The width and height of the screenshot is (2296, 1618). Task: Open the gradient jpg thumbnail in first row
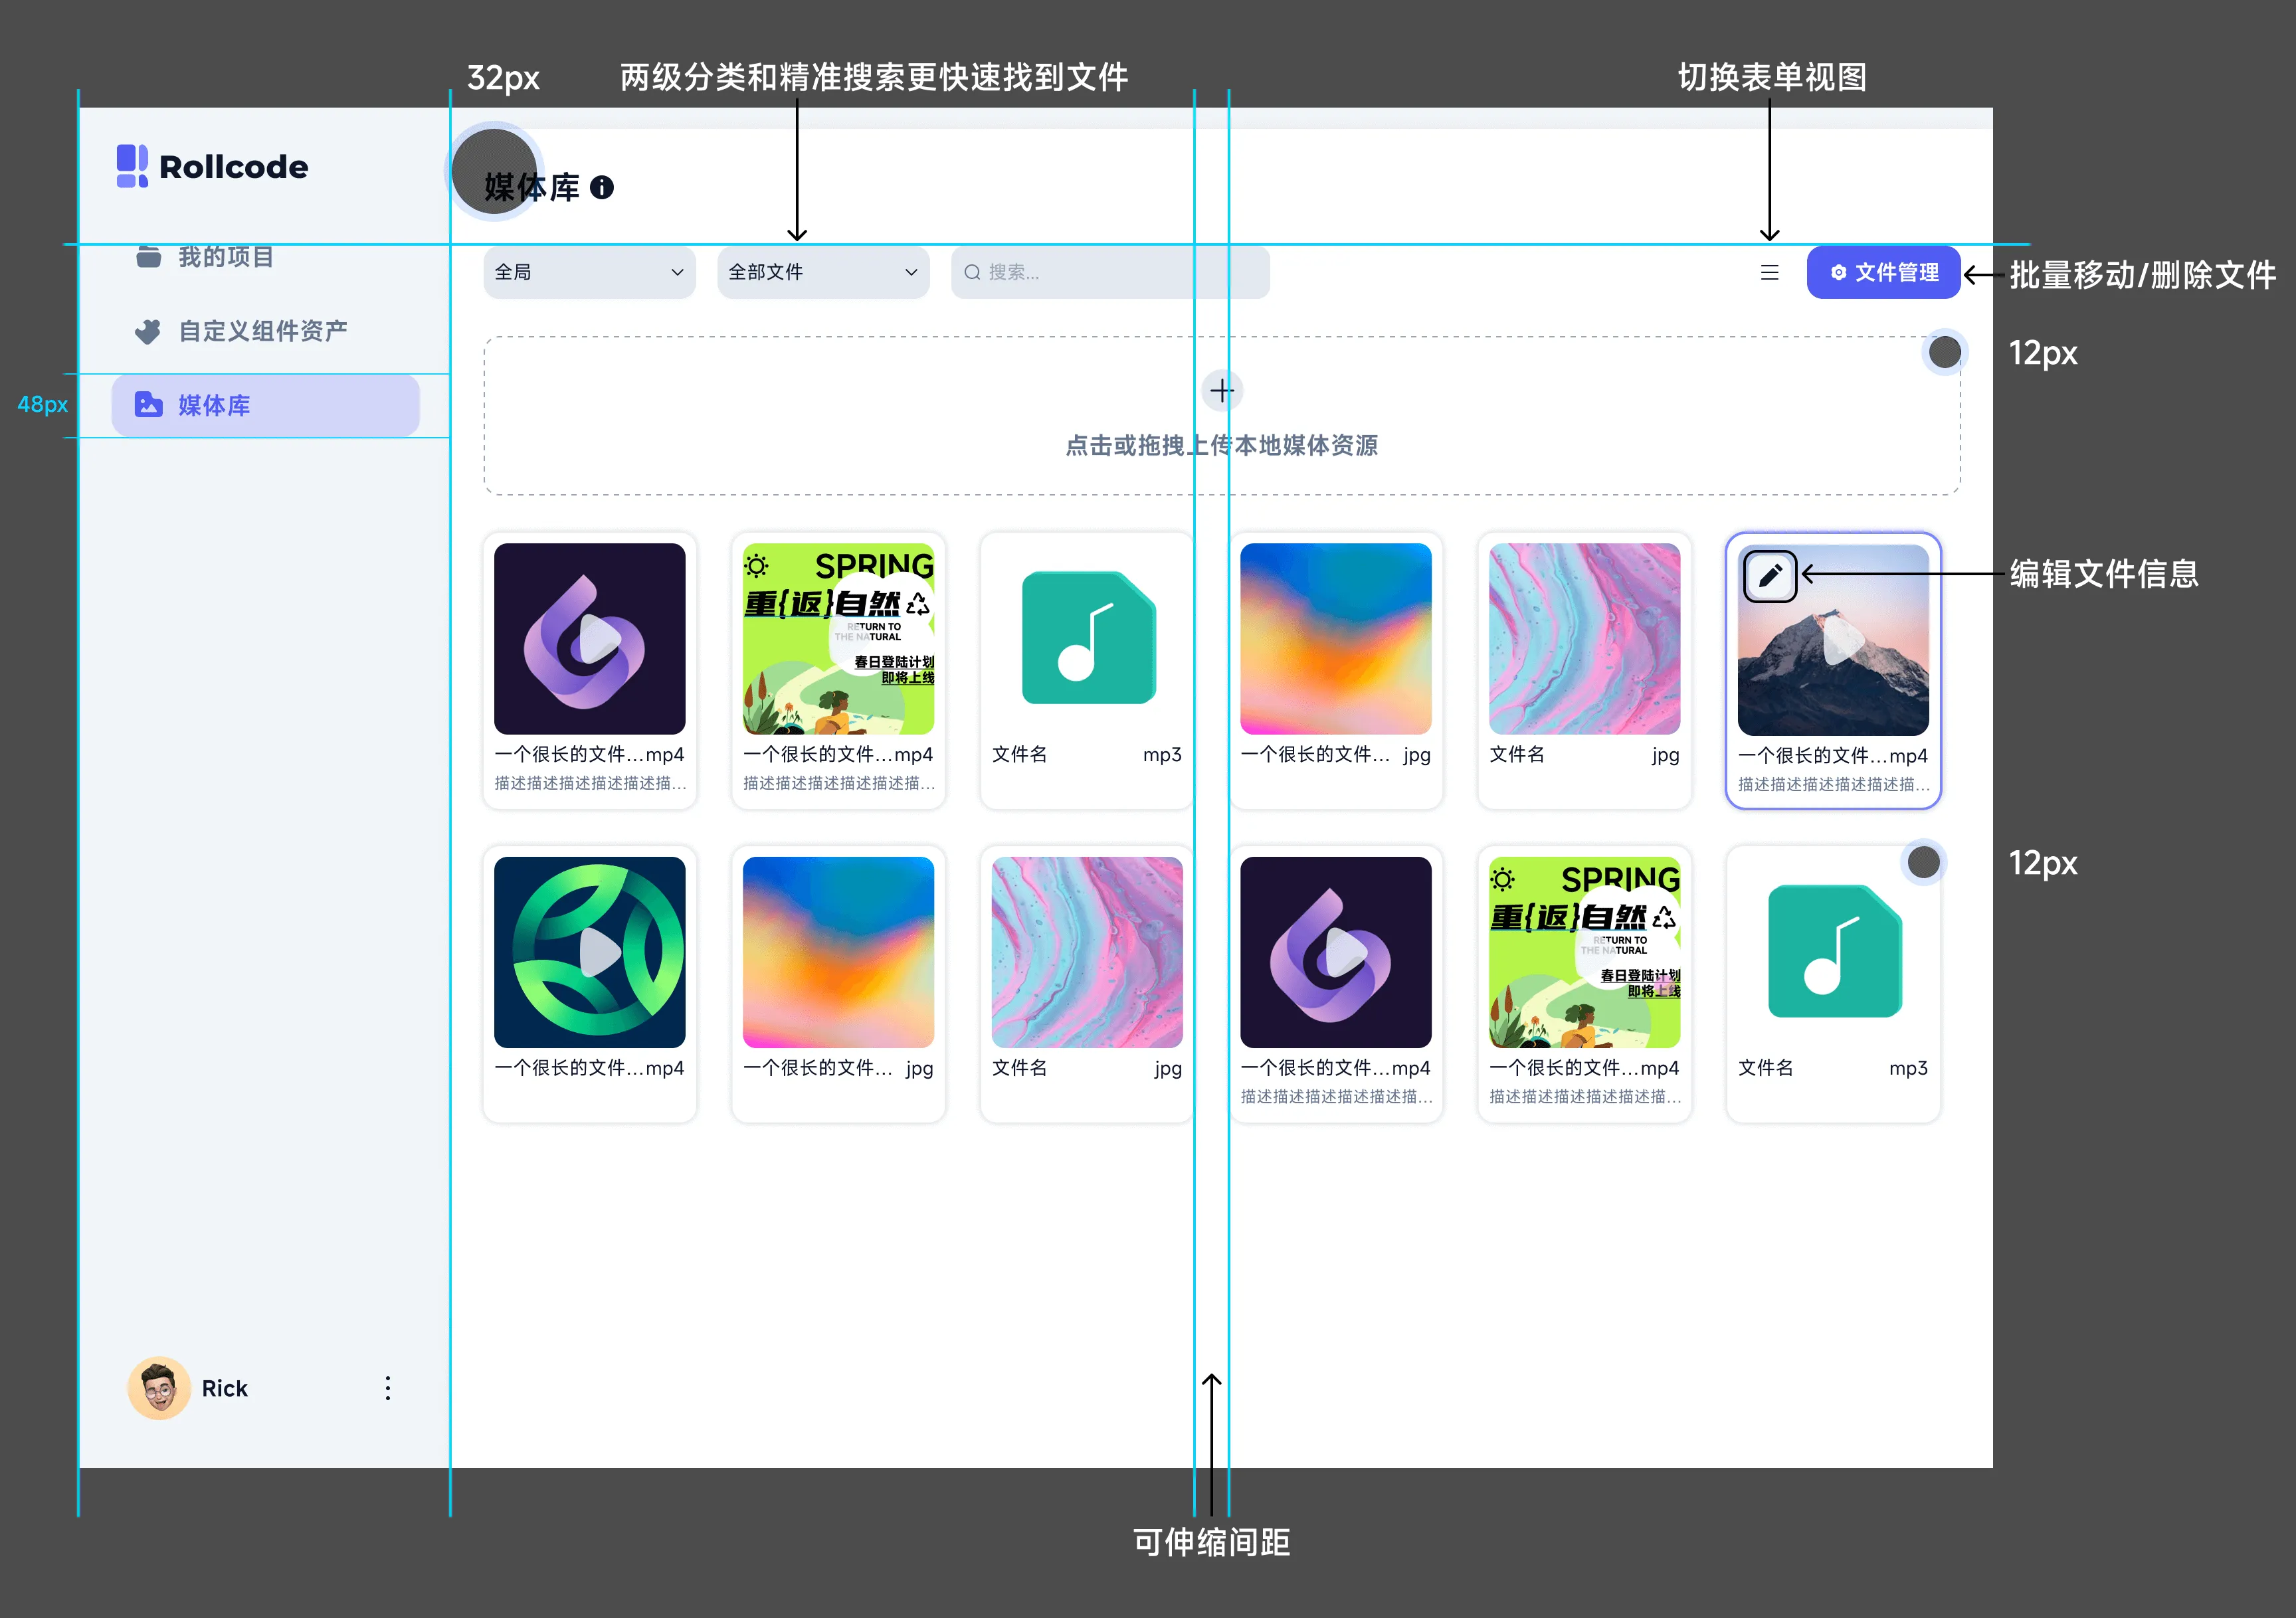pos(1336,638)
